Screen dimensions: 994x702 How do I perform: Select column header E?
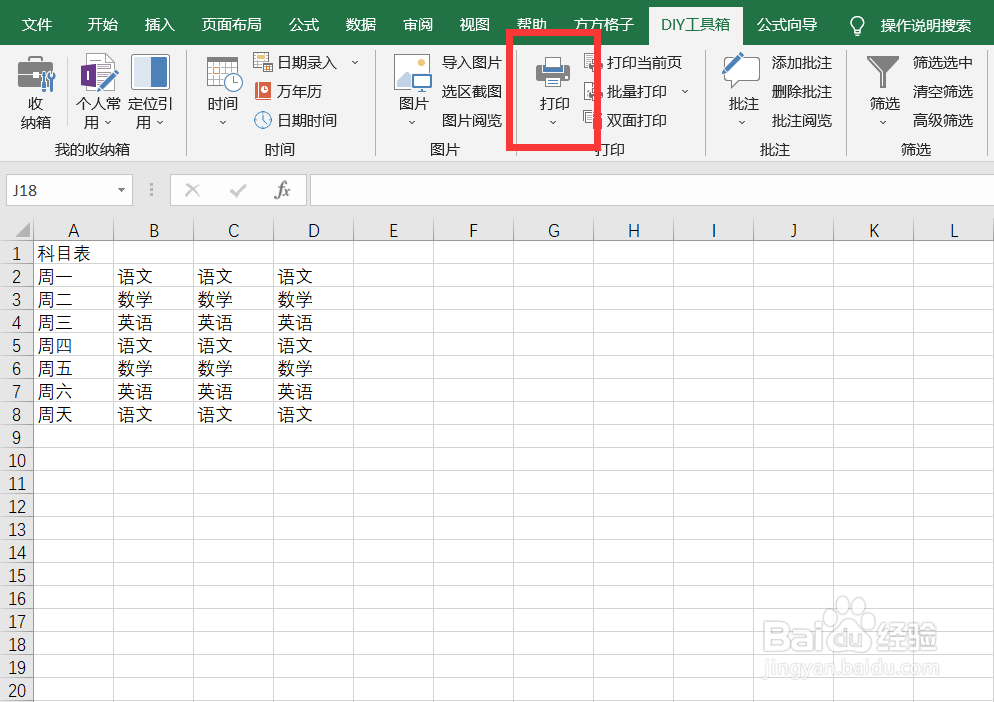pos(394,230)
